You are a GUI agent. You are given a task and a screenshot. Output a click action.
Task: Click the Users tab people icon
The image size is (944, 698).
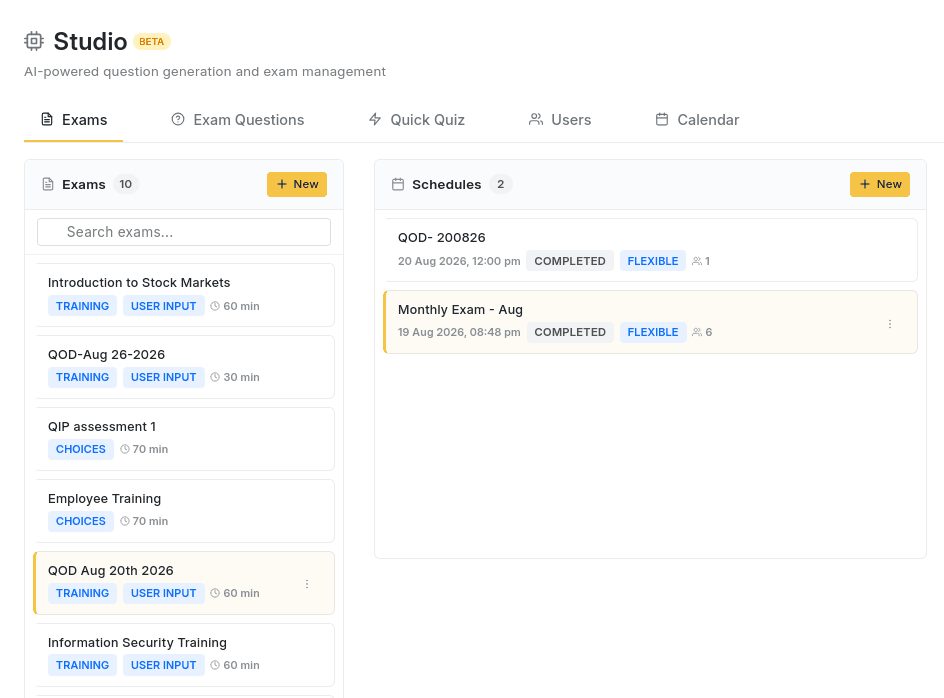[536, 119]
